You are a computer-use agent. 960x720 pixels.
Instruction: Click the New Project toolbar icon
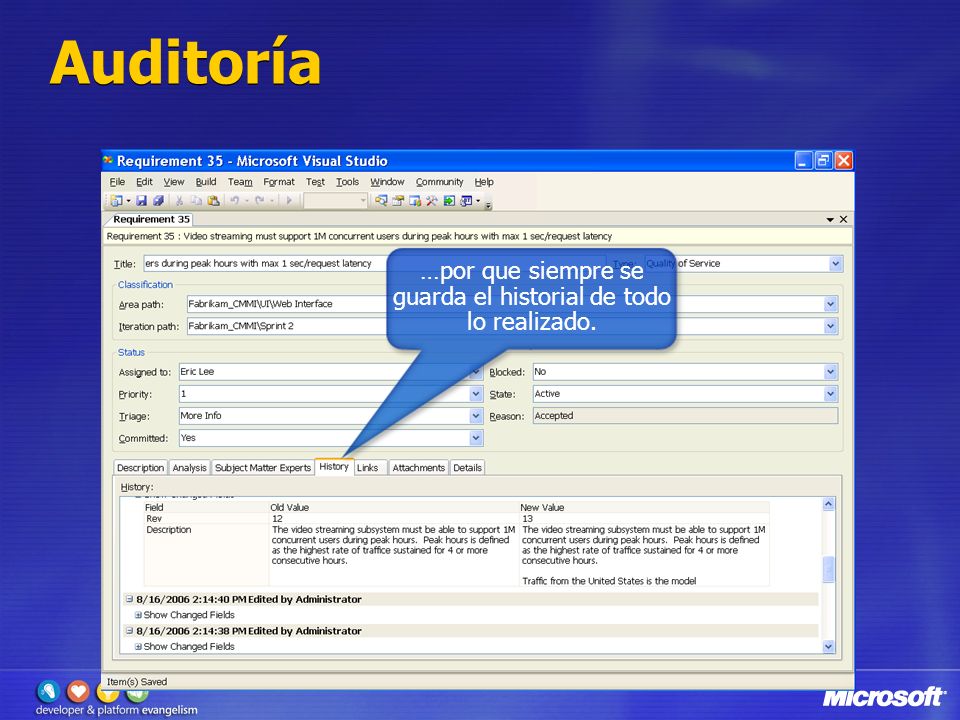[x=116, y=200]
